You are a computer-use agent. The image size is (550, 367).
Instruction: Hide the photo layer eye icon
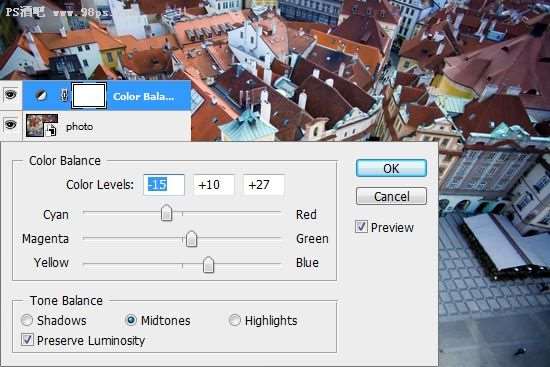tap(11, 125)
